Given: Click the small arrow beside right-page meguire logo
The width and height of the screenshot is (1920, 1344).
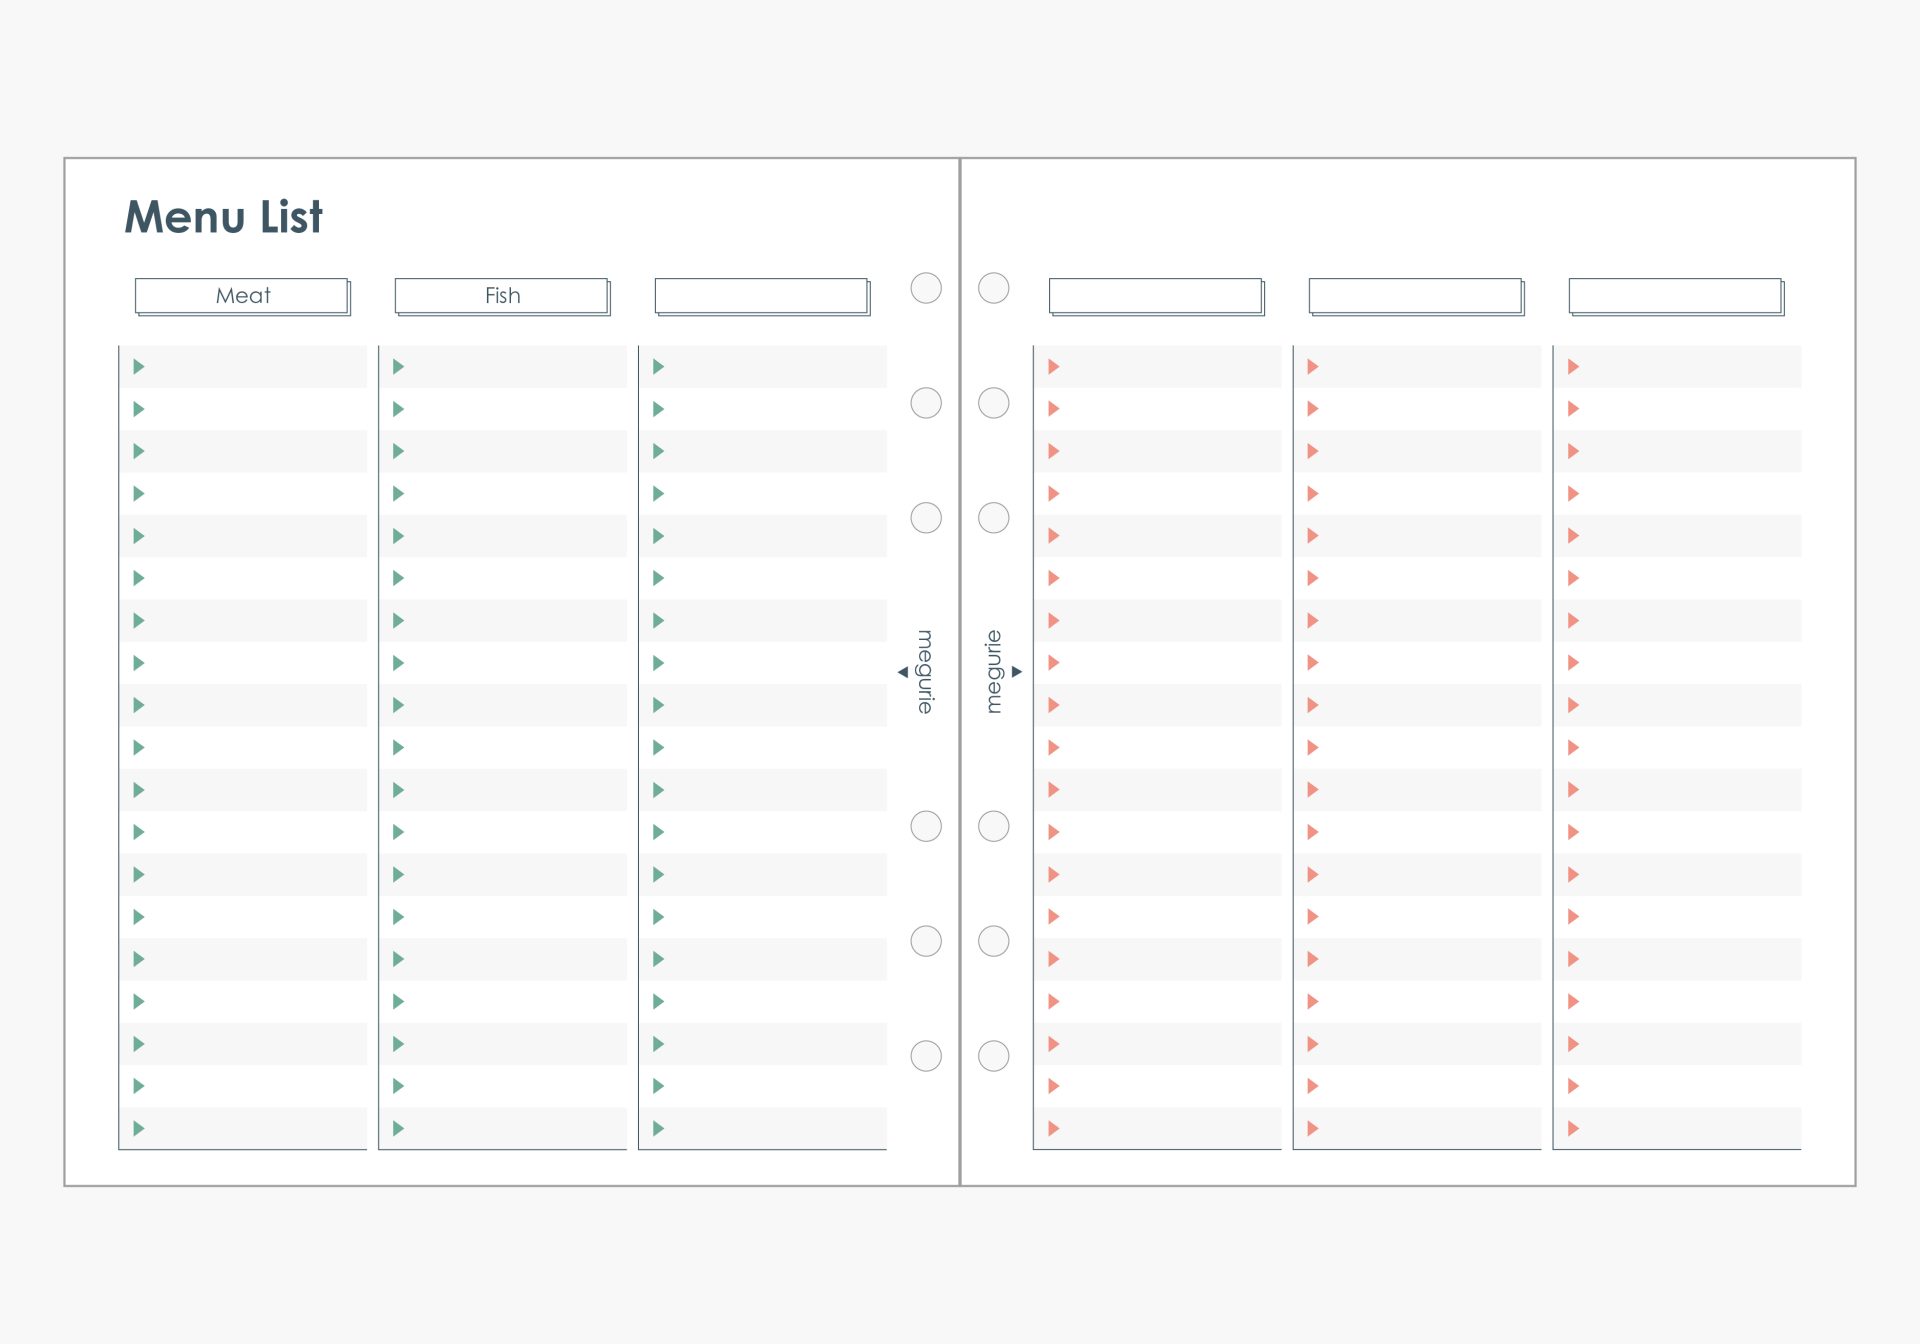Looking at the screenshot, I should coord(1017,672).
